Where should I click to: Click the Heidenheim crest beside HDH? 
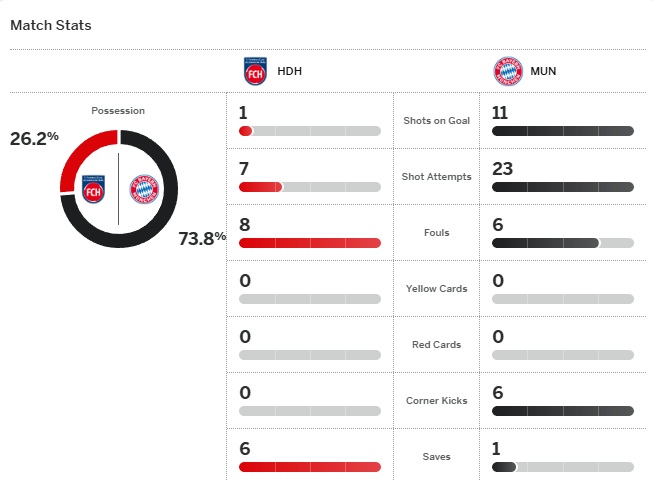point(256,72)
